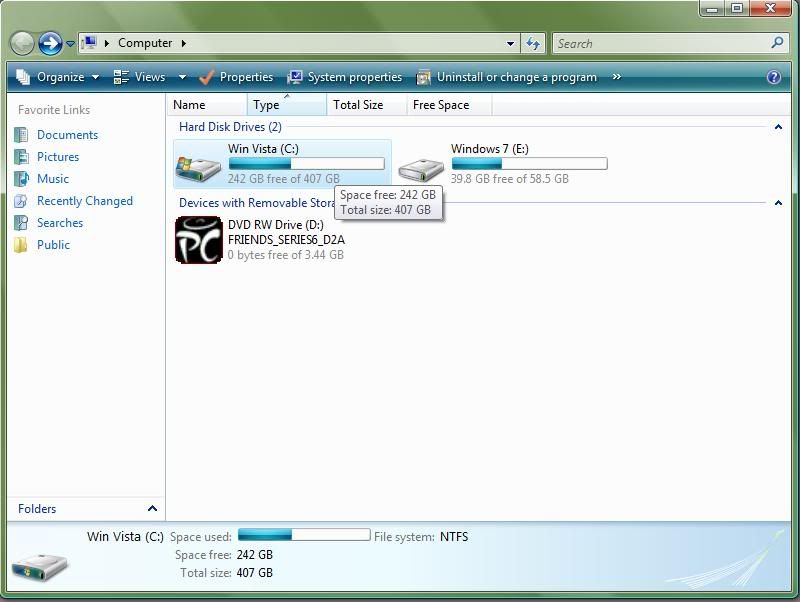Image resolution: width=800 pixels, height=602 pixels.
Task: Click the Forward navigation arrow
Action: coord(51,43)
